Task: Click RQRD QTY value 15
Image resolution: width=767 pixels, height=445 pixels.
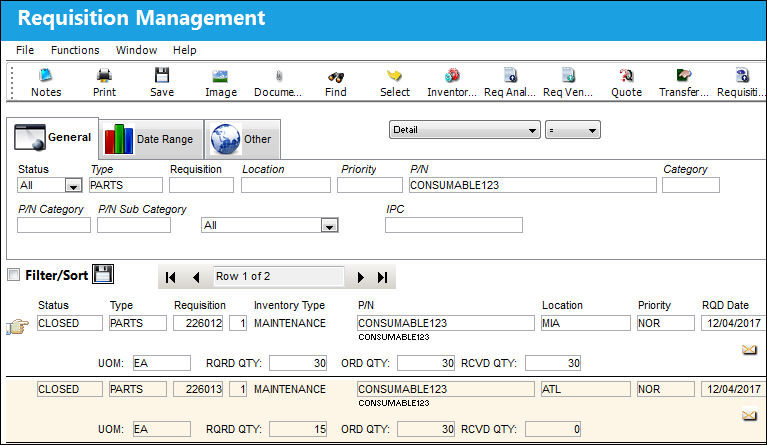Action: 298,429
